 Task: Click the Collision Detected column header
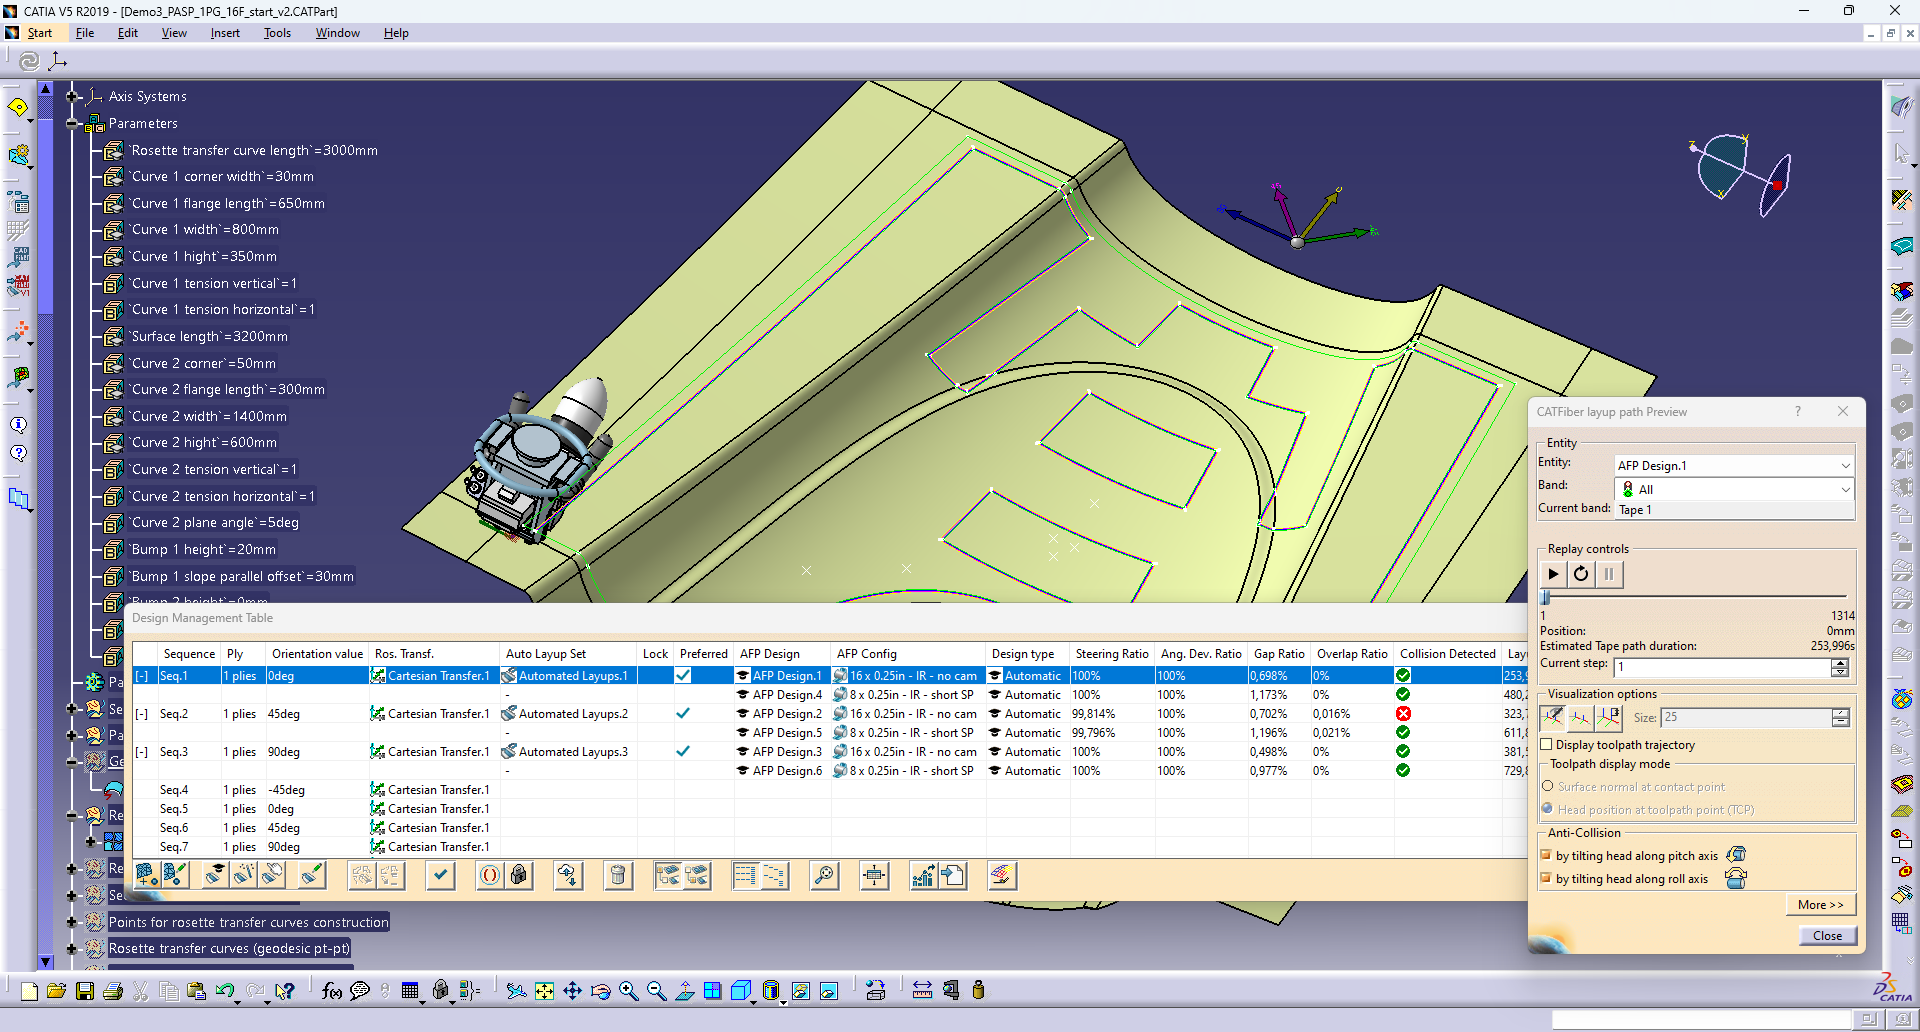click(x=1447, y=654)
